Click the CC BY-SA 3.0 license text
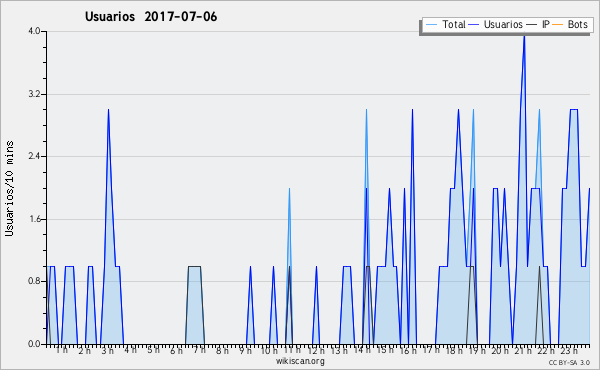 [569, 363]
